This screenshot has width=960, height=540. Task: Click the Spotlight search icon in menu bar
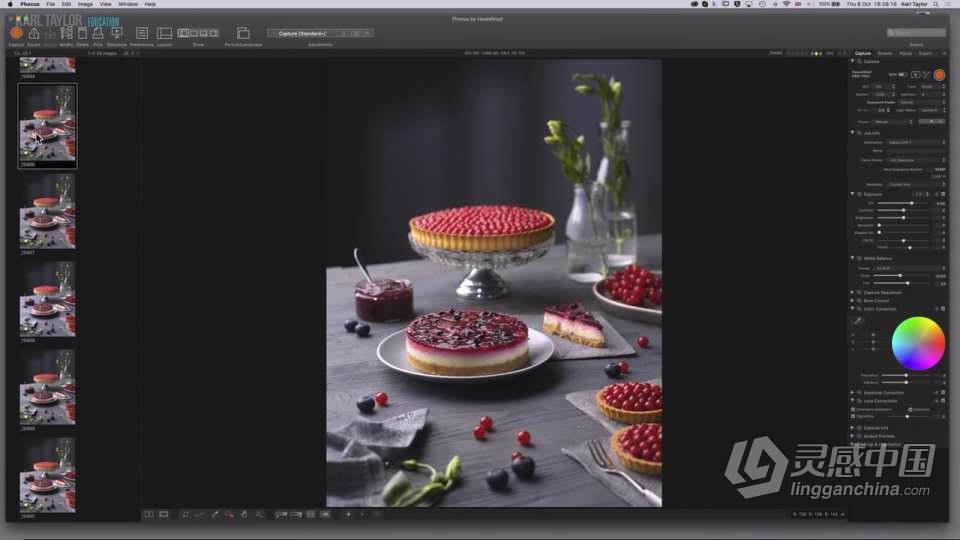(x=936, y=4)
